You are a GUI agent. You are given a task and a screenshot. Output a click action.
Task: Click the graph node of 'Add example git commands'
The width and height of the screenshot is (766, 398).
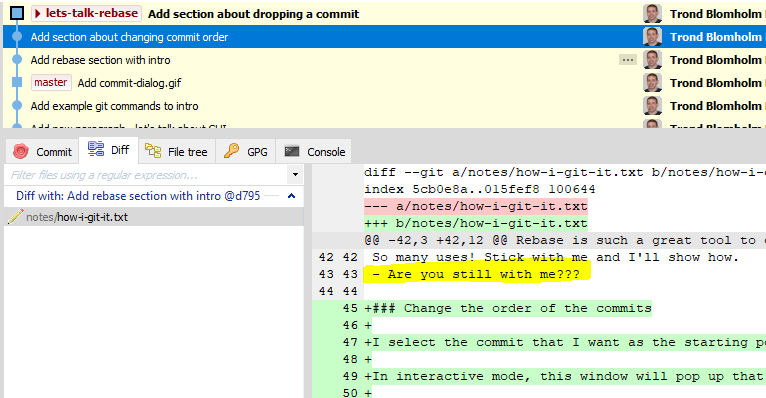pyautogui.click(x=17, y=105)
